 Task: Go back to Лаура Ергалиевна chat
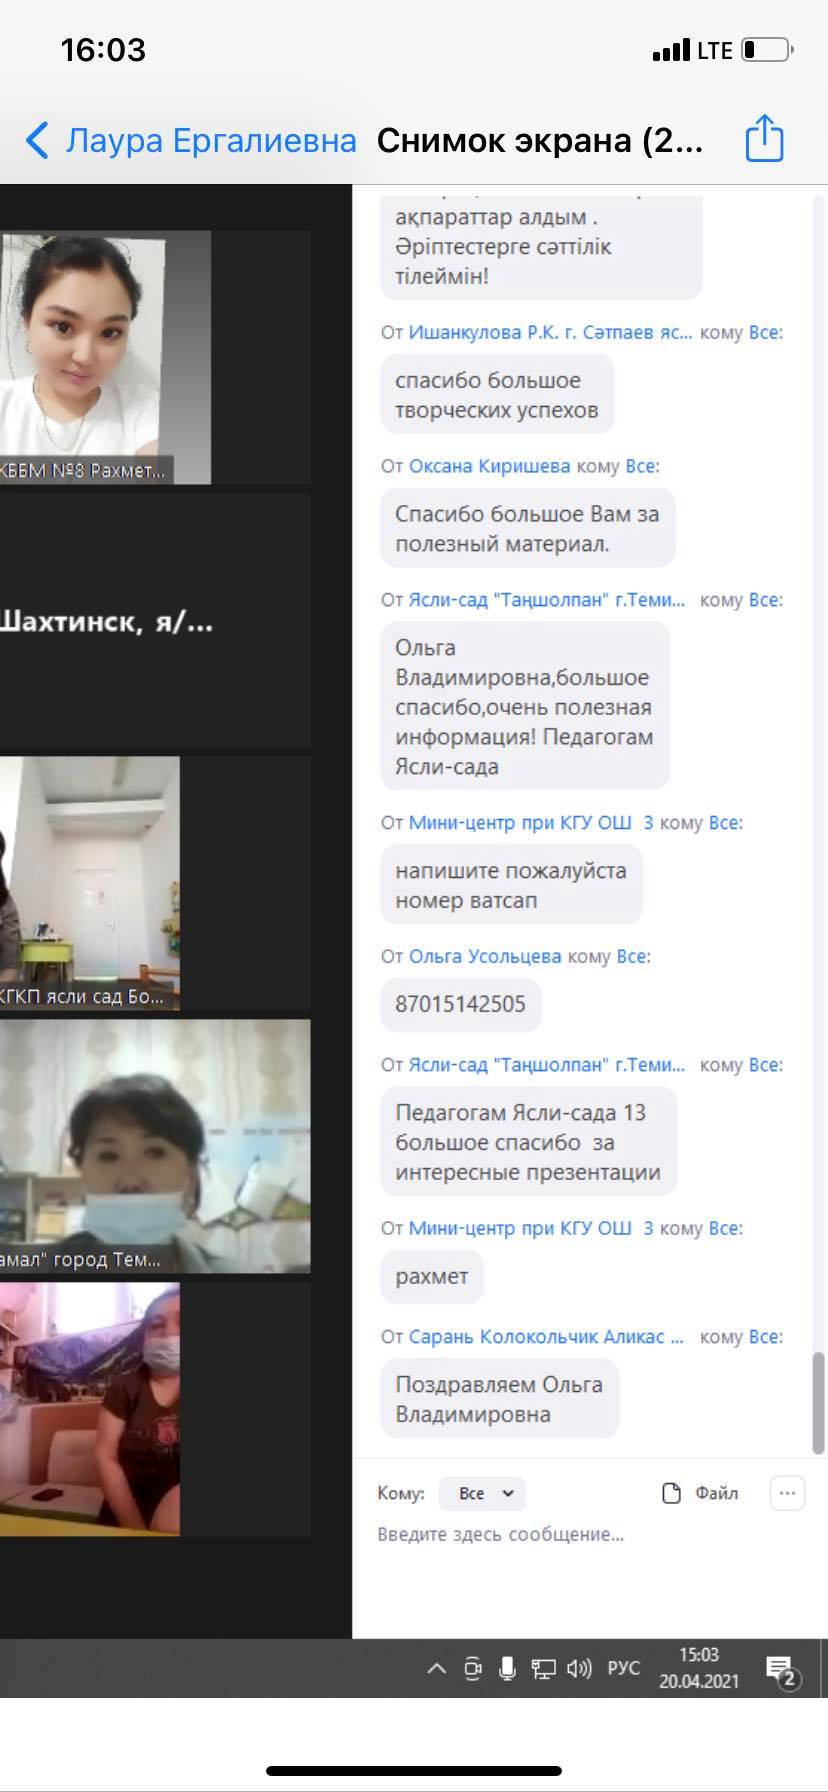click(x=190, y=141)
